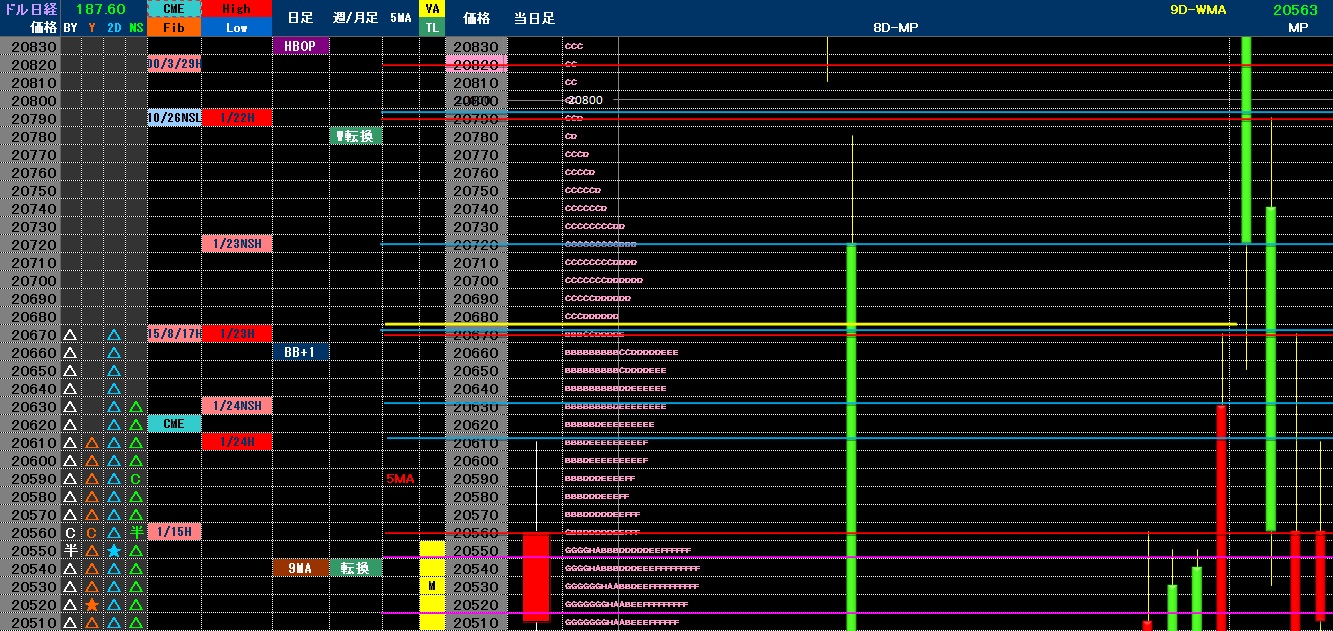Click the yellow VA header cell
The width and height of the screenshot is (1333, 631).
(432, 8)
